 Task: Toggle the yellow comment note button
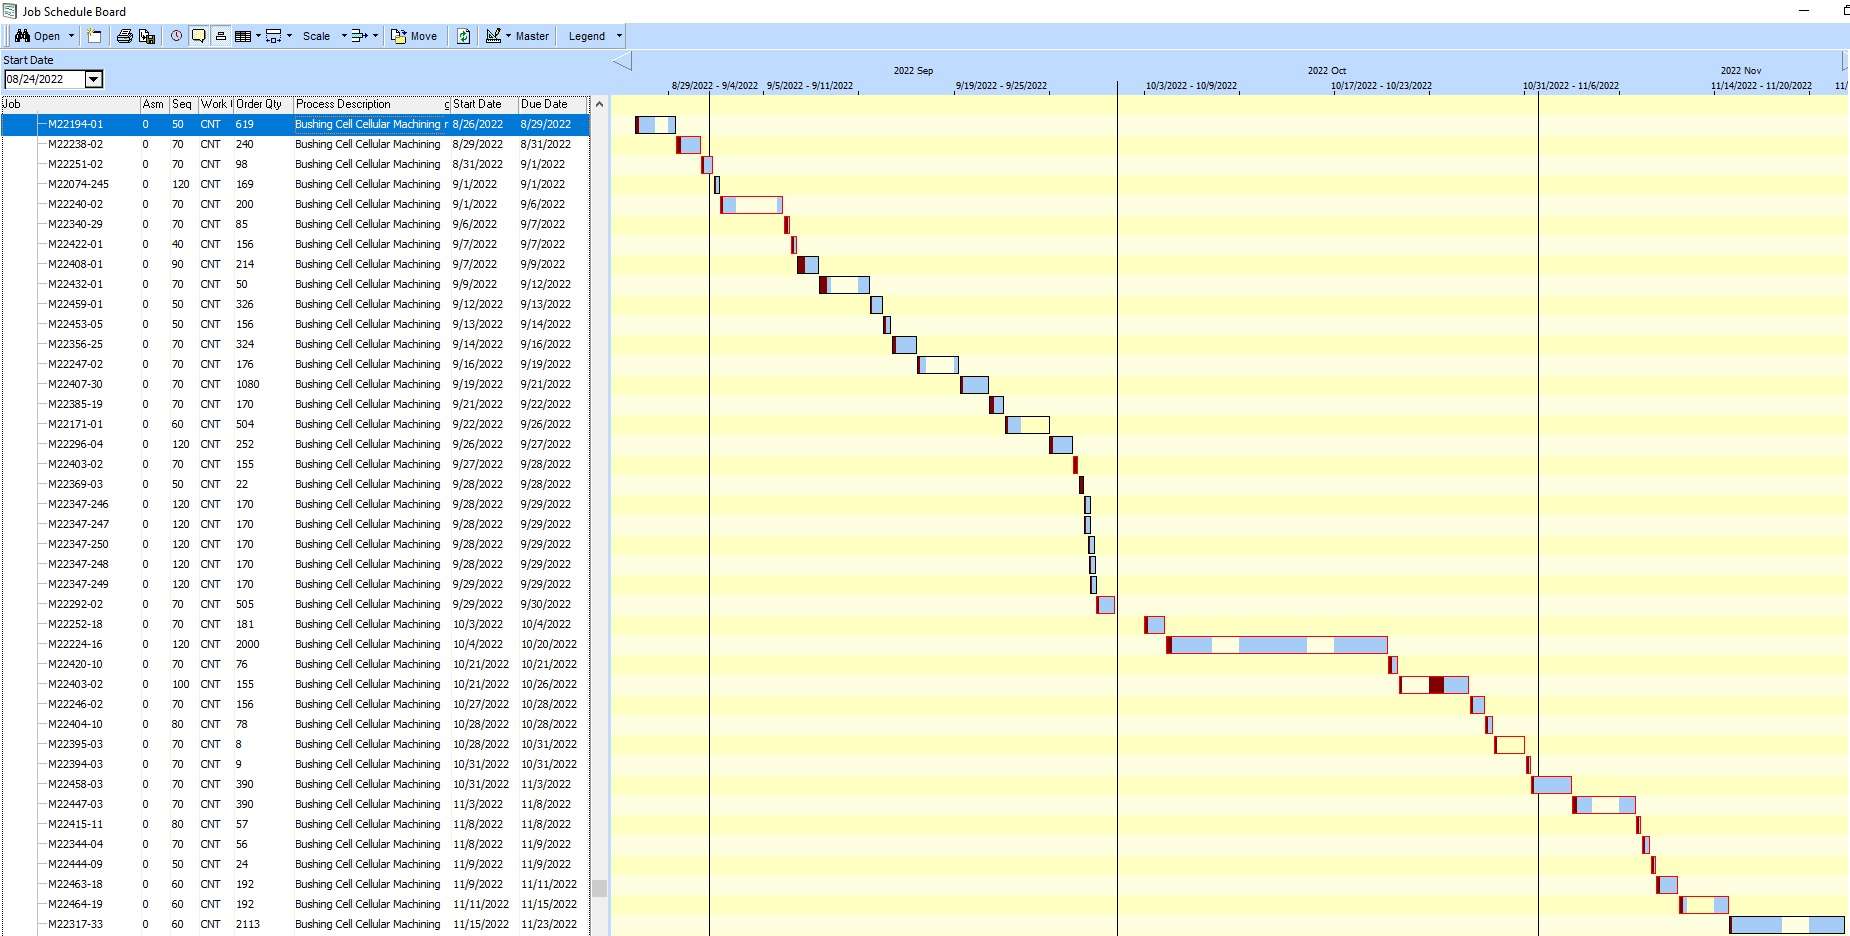[x=199, y=36]
